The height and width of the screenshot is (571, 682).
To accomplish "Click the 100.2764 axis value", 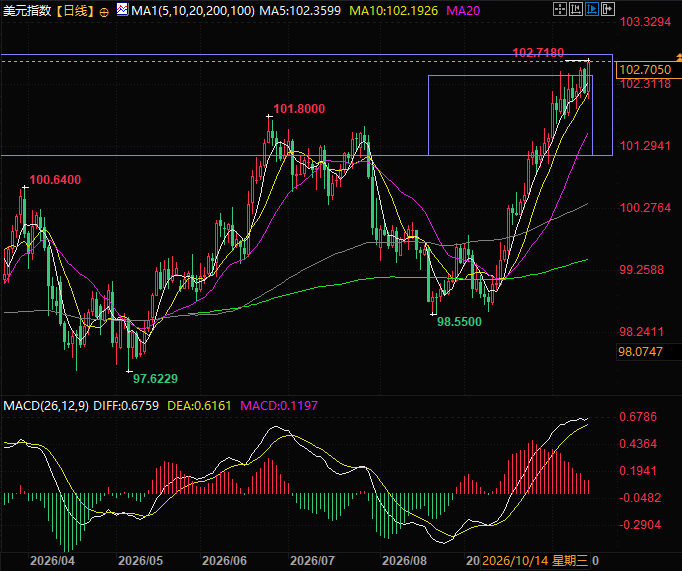I will tap(645, 207).
